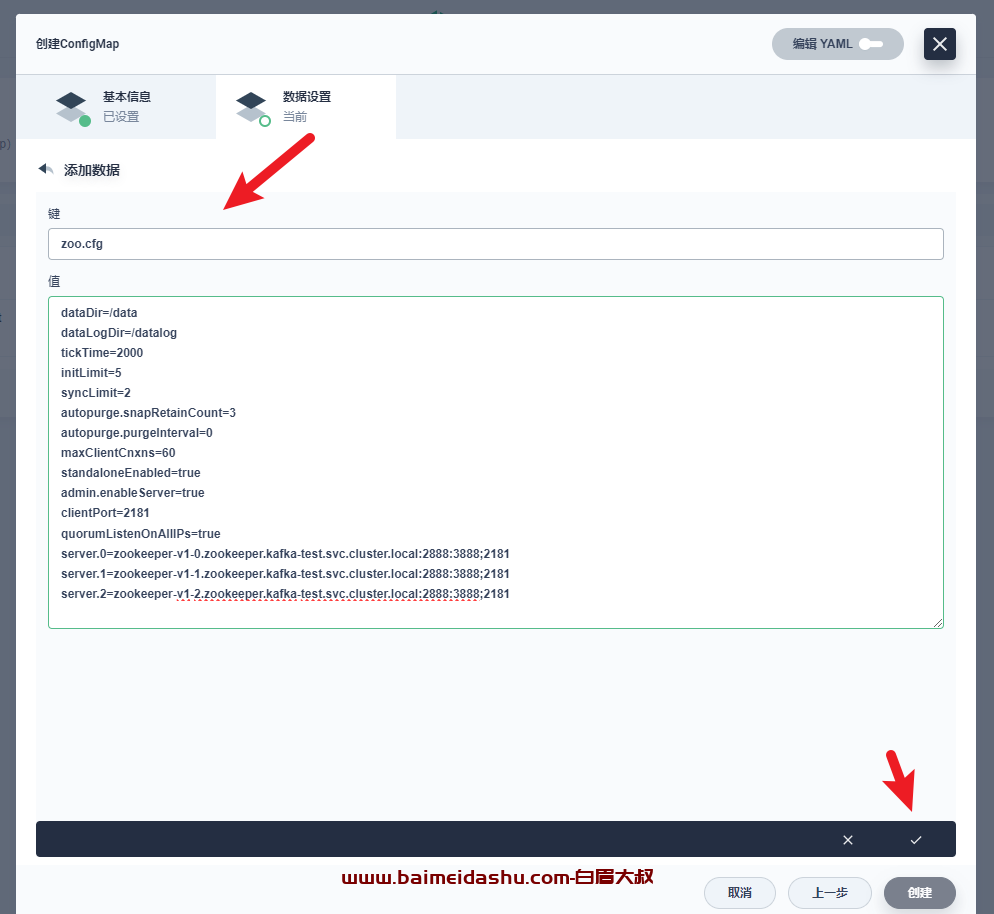
Task: Click the autopurge.snapRetainCount=3 line
Action: [148, 413]
